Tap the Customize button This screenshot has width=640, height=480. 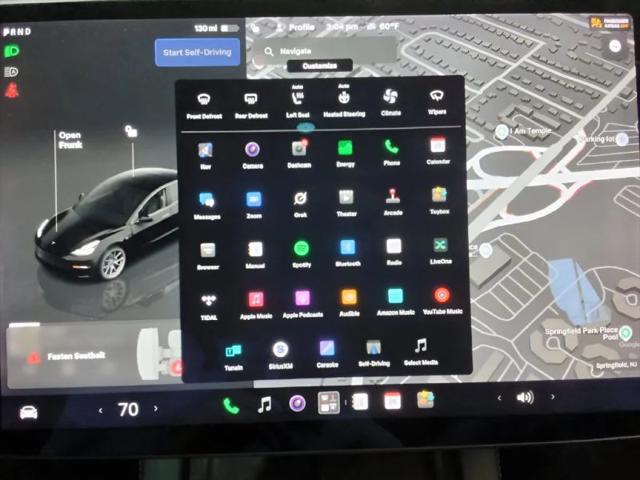[x=320, y=66]
